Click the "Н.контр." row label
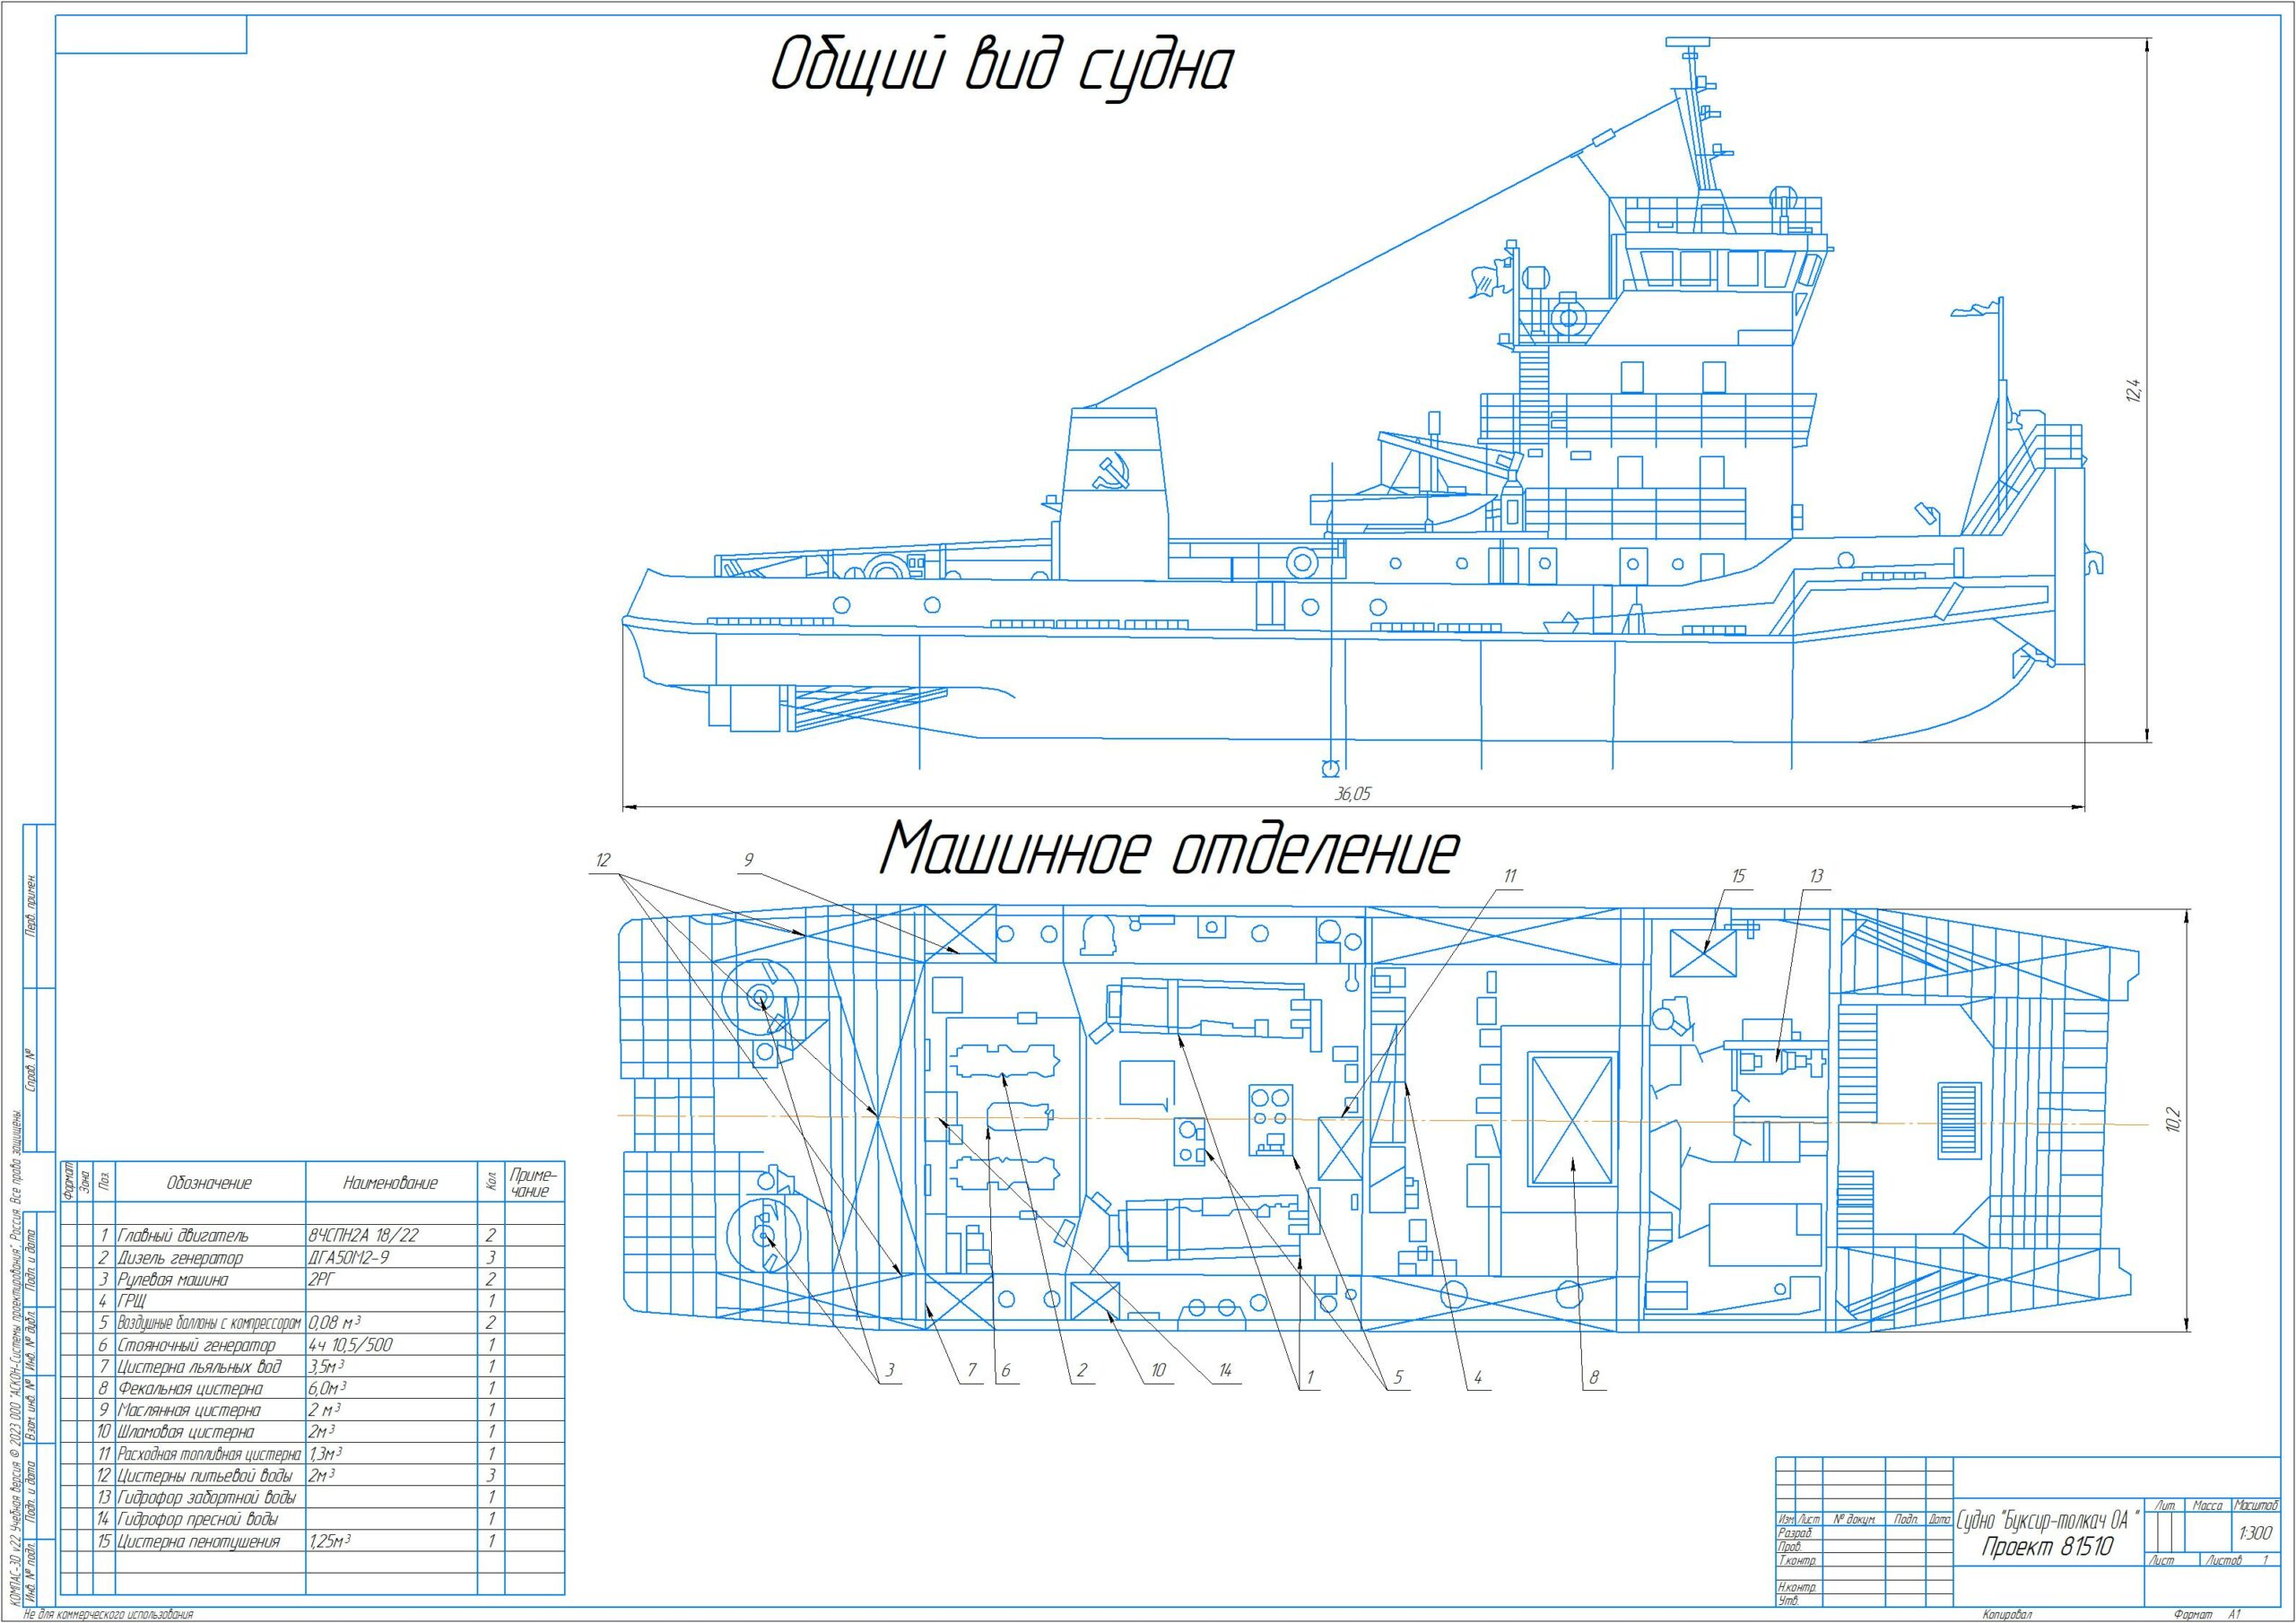This screenshot has width=2296, height=1623. point(1797,1587)
